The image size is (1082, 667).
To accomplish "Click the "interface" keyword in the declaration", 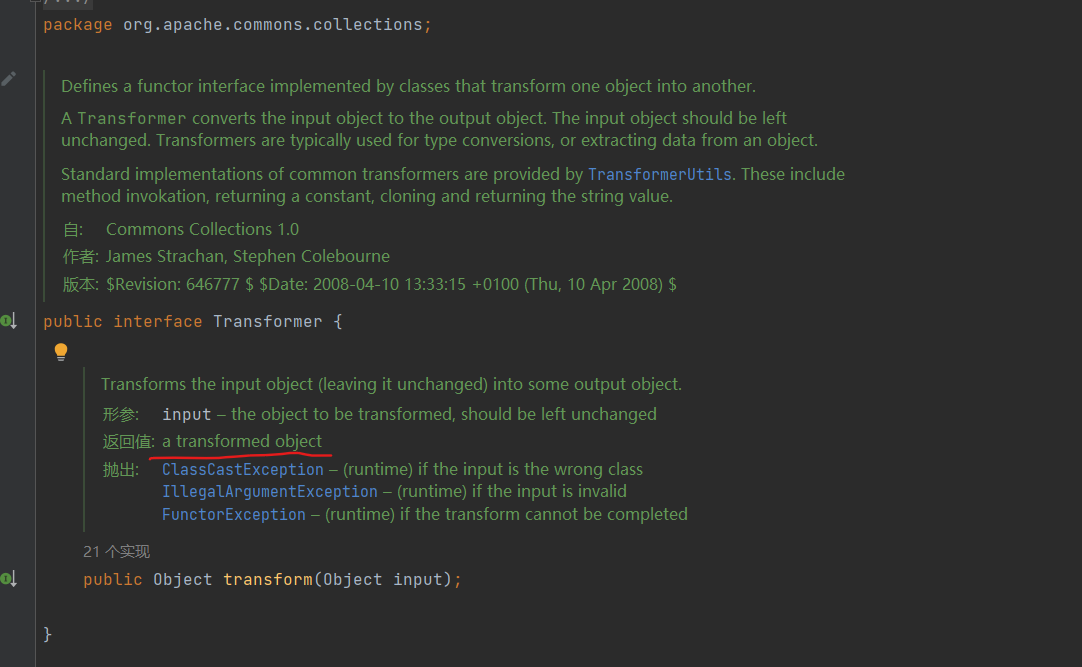I will [x=158, y=322].
